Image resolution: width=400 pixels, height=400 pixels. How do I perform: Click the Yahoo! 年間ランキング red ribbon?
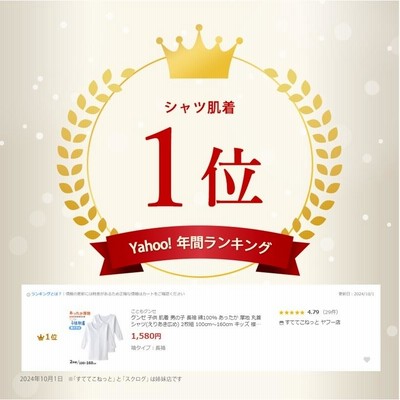[200, 248]
